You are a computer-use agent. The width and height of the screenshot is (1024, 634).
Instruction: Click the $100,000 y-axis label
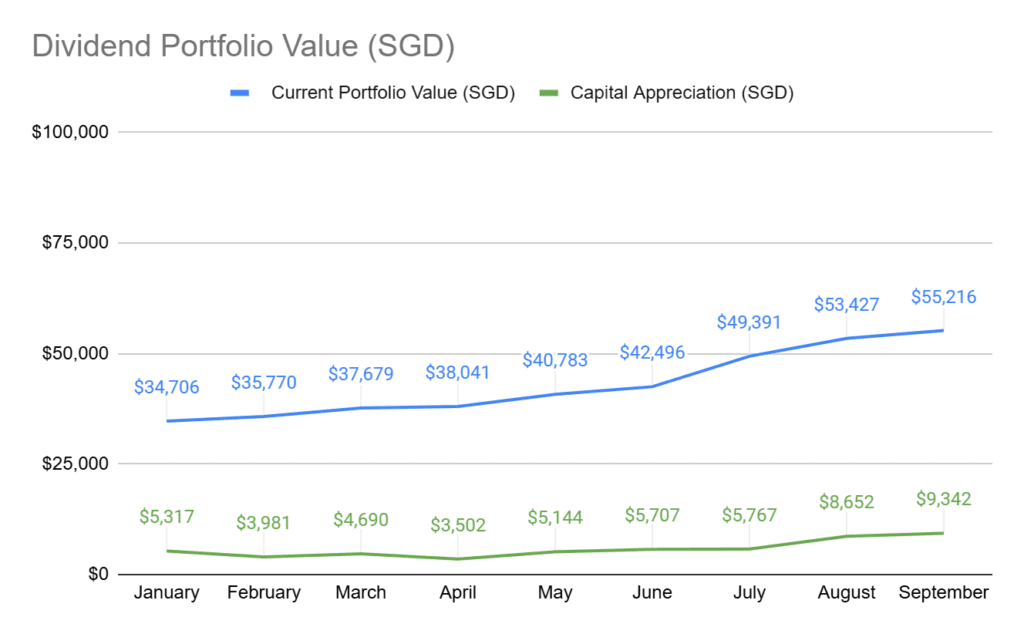coord(71,132)
